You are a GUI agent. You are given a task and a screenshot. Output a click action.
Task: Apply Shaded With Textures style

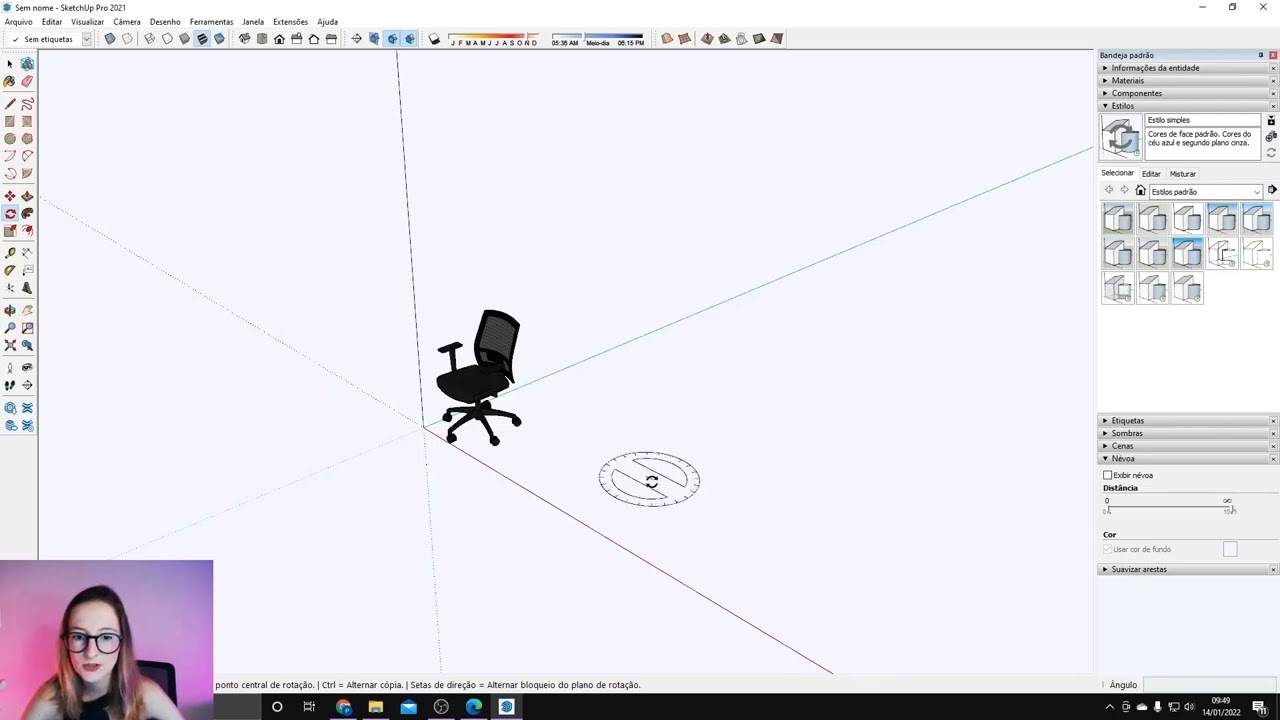(x=202, y=39)
